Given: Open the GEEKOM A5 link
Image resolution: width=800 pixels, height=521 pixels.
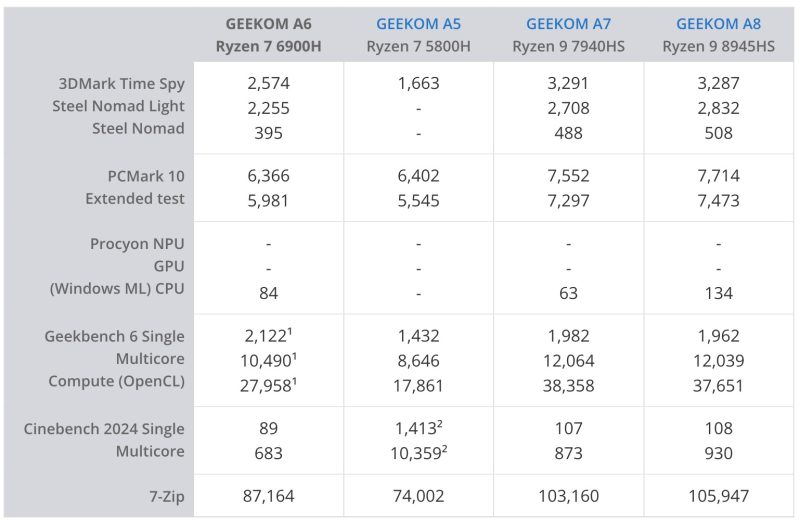Looking at the screenshot, I should [x=418, y=24].
